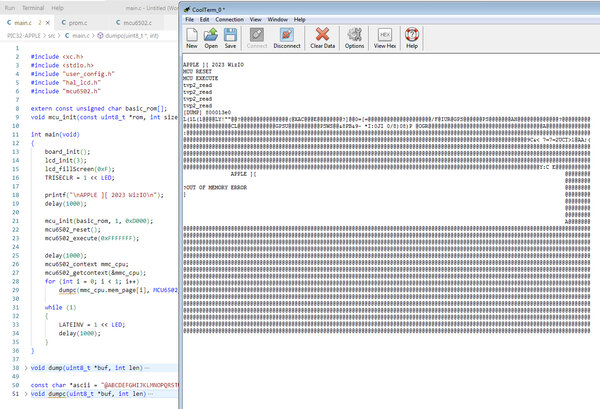
Task: Click main.c in the breadcrumb path
Action: 81,36
